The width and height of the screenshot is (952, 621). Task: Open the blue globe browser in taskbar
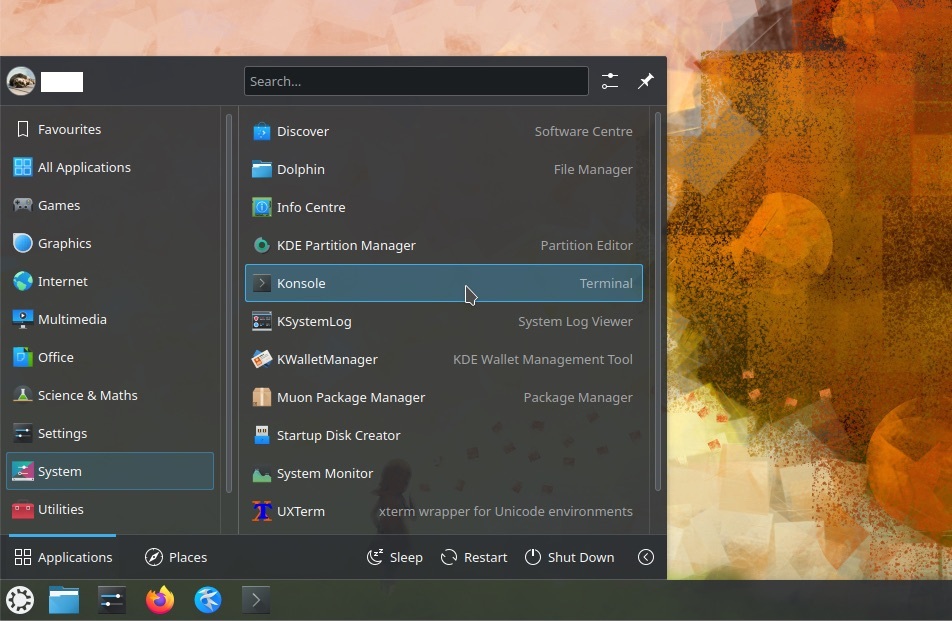pyautogui.click(x=208, y=600)
